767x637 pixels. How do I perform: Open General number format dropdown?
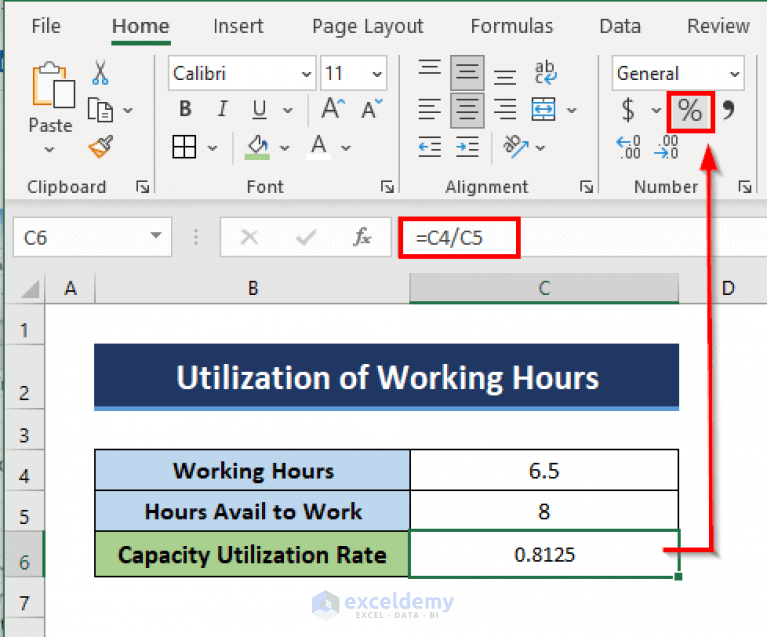(734, 74)
